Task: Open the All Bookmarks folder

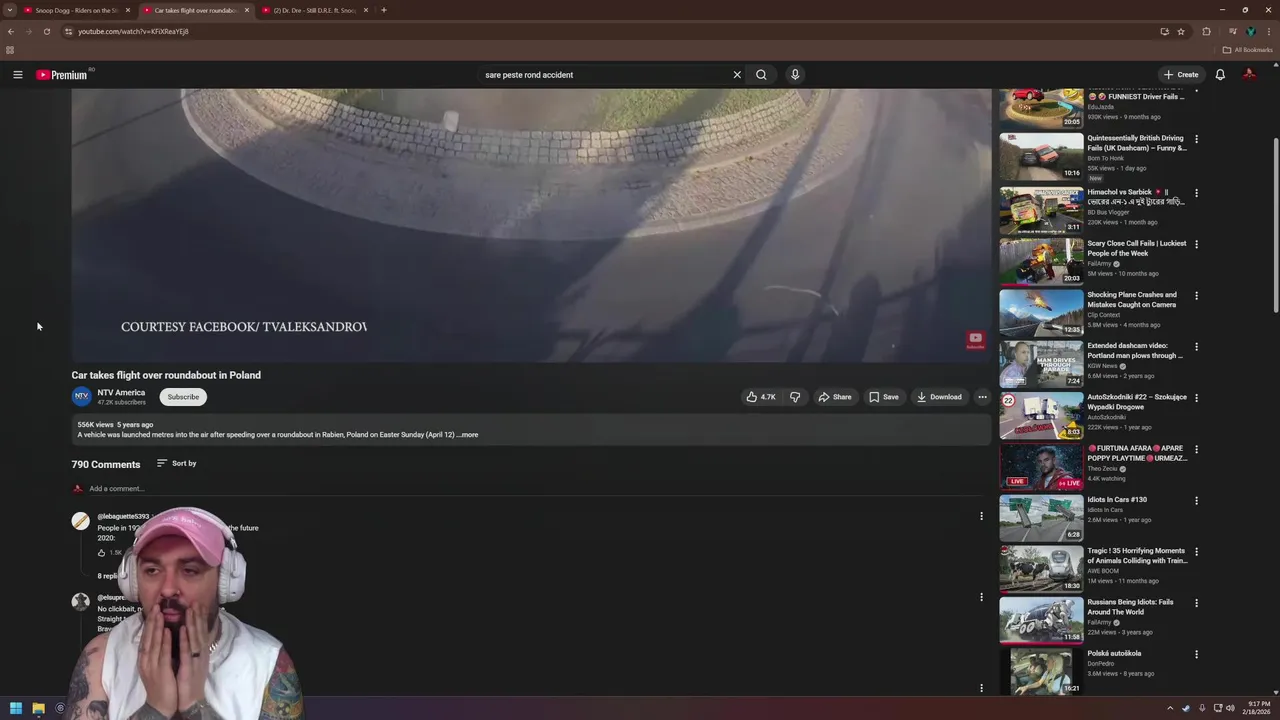Action: 1248,50
